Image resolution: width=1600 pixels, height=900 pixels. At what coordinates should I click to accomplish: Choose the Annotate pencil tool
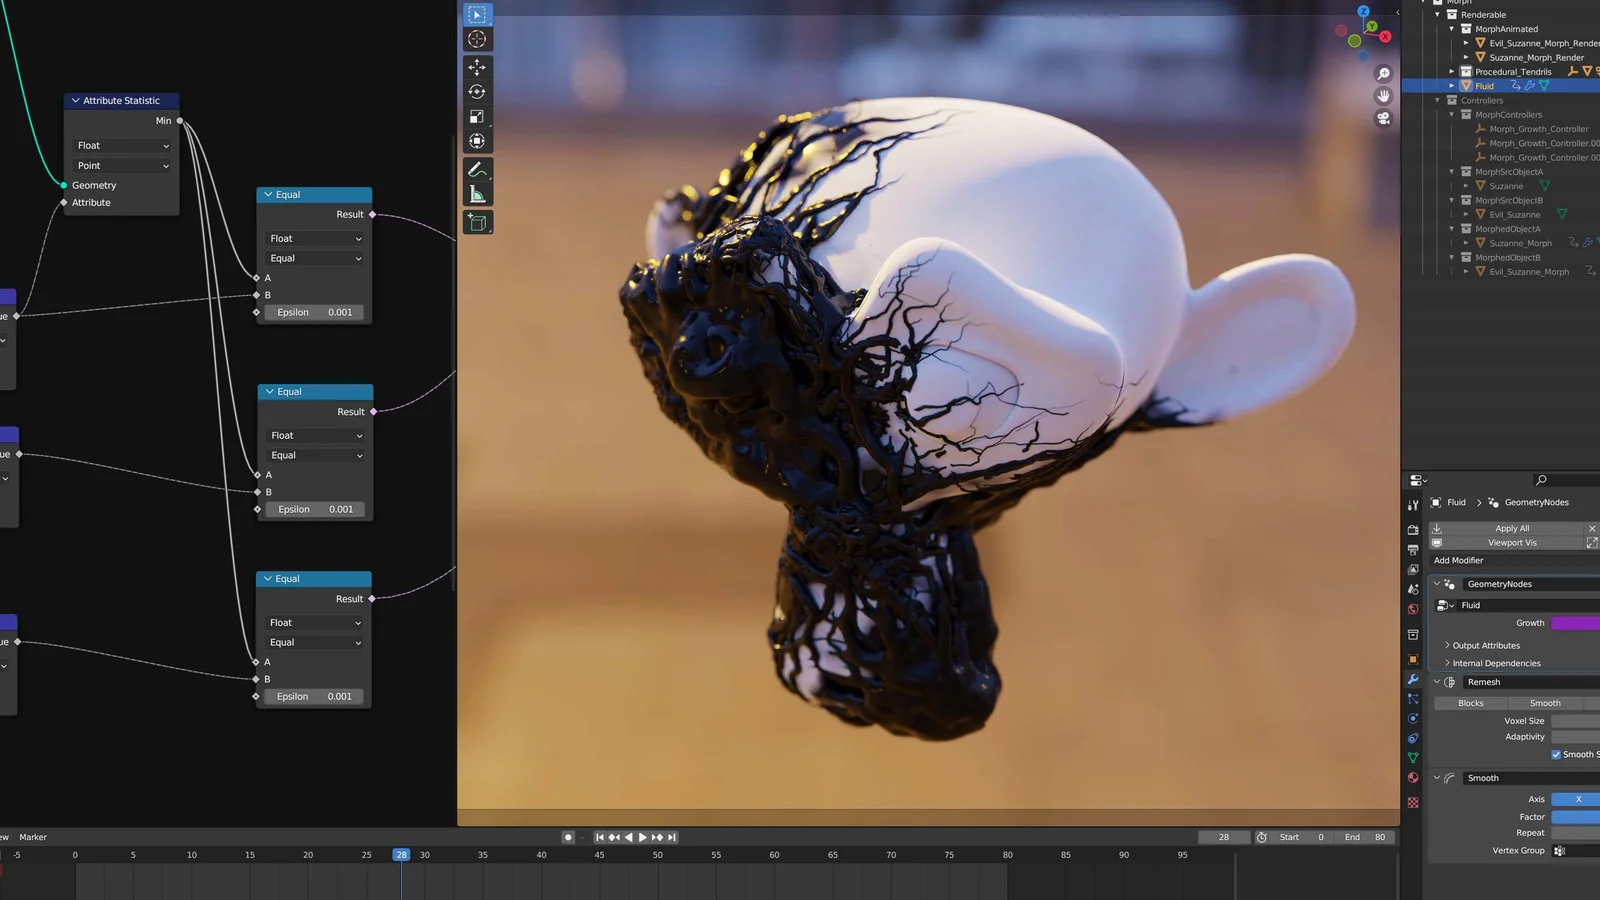pyautogui.click(x=477, y=170)
